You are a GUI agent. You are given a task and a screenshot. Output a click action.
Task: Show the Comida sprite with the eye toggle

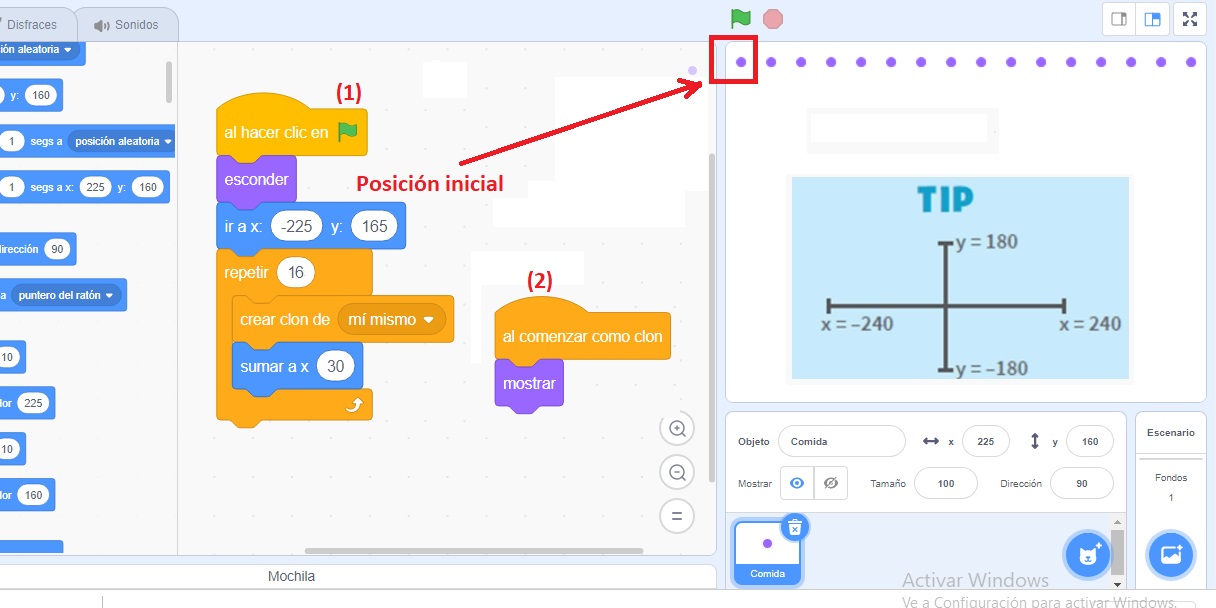(797, 483)
